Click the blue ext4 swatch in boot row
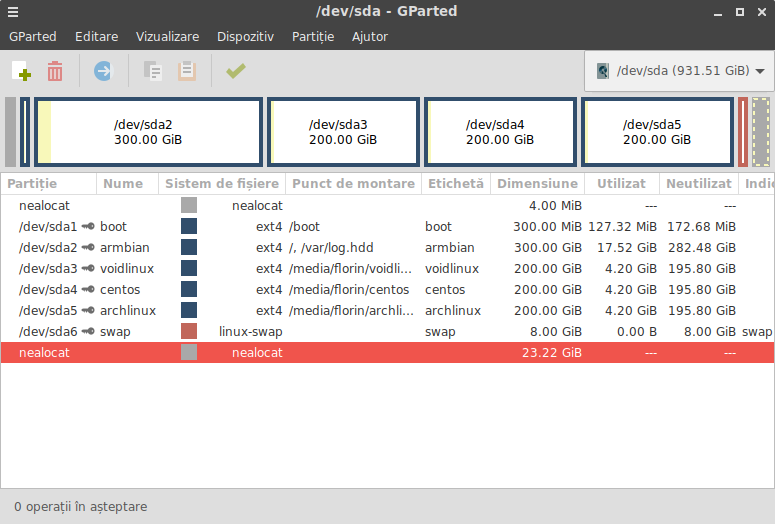775x524 pixels. pos(189,226)
